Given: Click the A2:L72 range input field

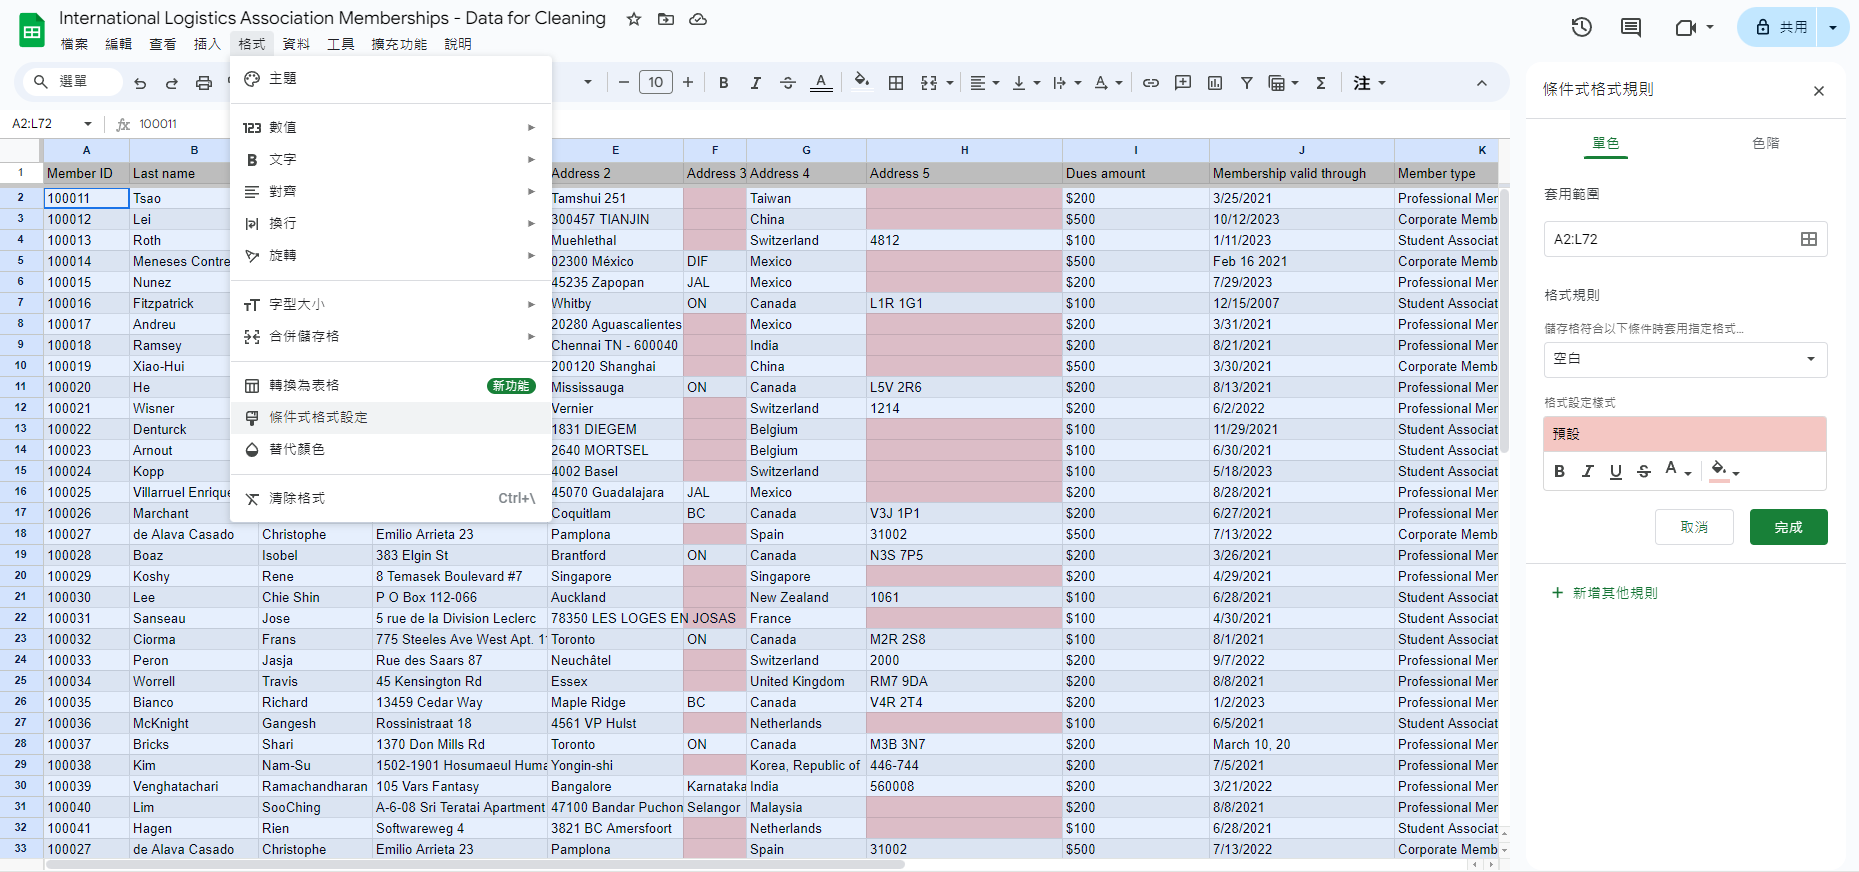Looking at the screenshot, I should tap(1685, 239).
